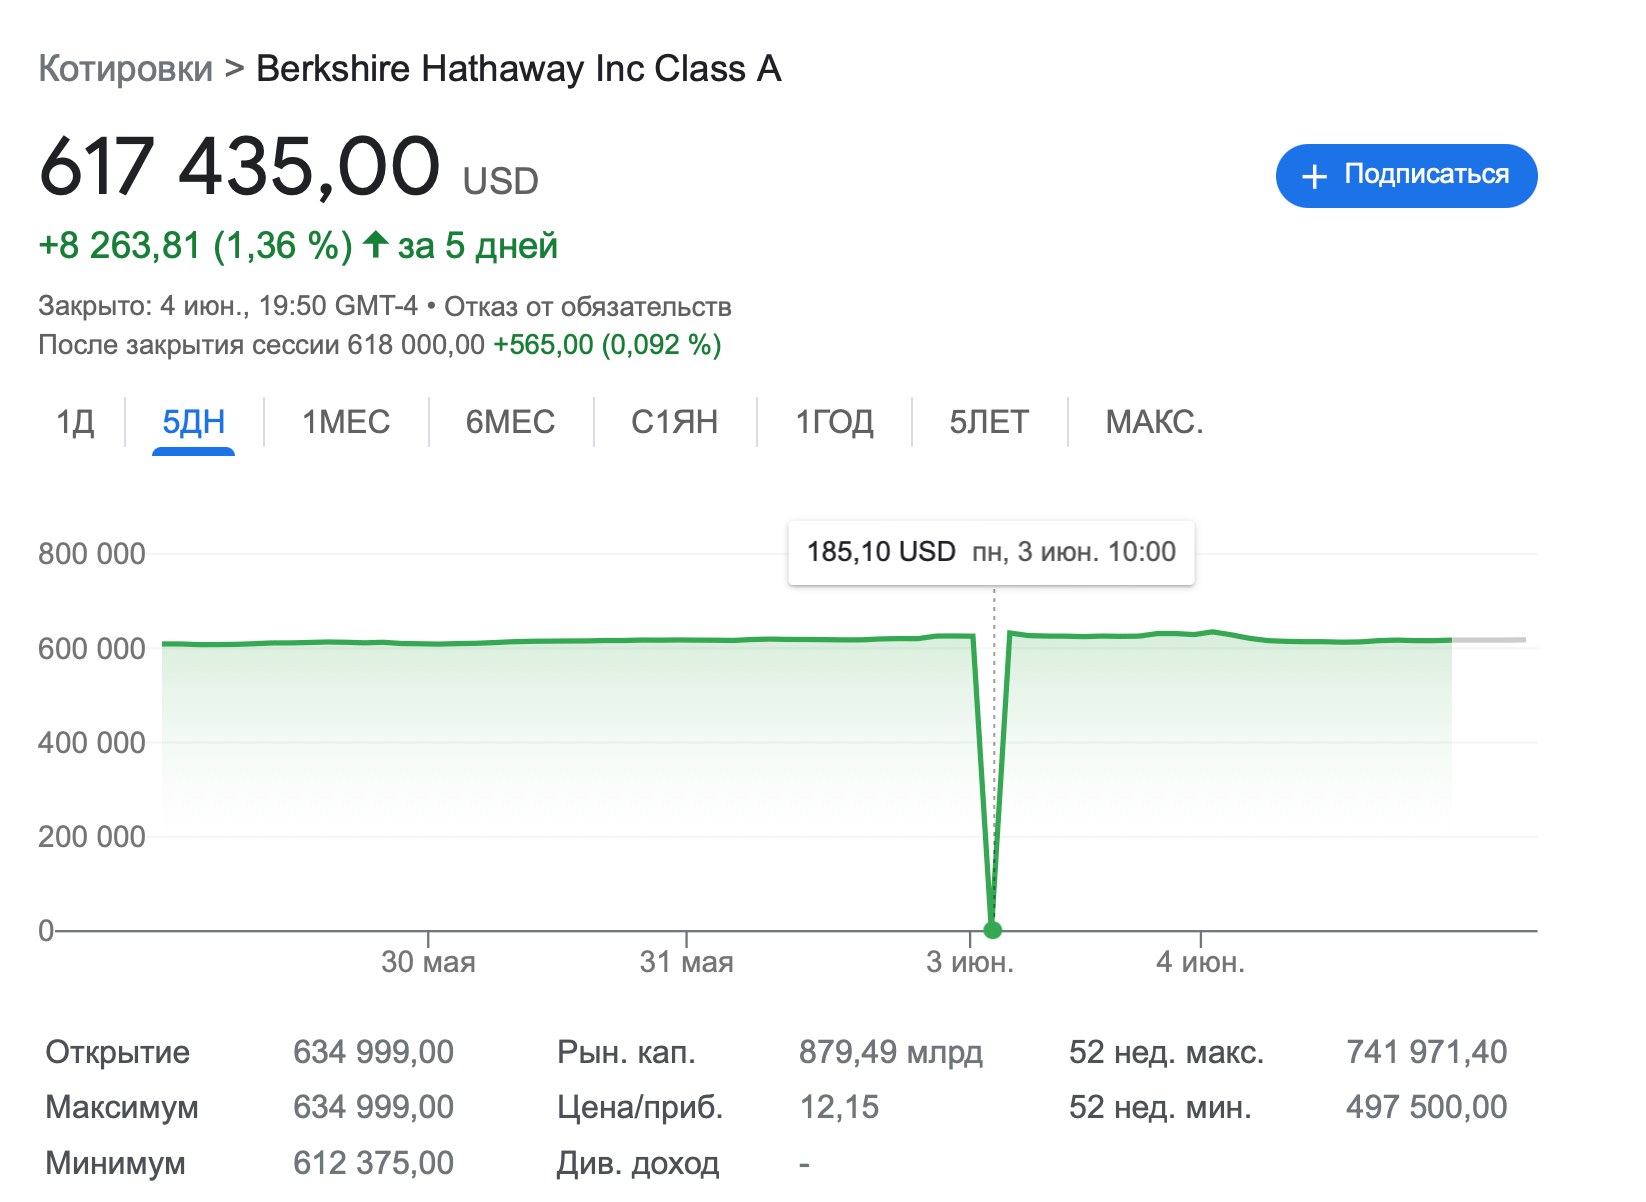Click the after-hours price 618 000,00
1646x1202 pixels.
coord(416,345)
